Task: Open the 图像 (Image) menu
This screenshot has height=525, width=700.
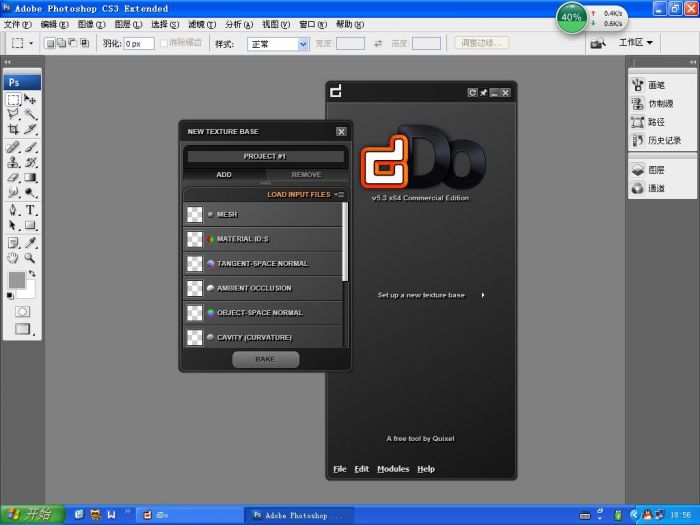Action: 92,24
